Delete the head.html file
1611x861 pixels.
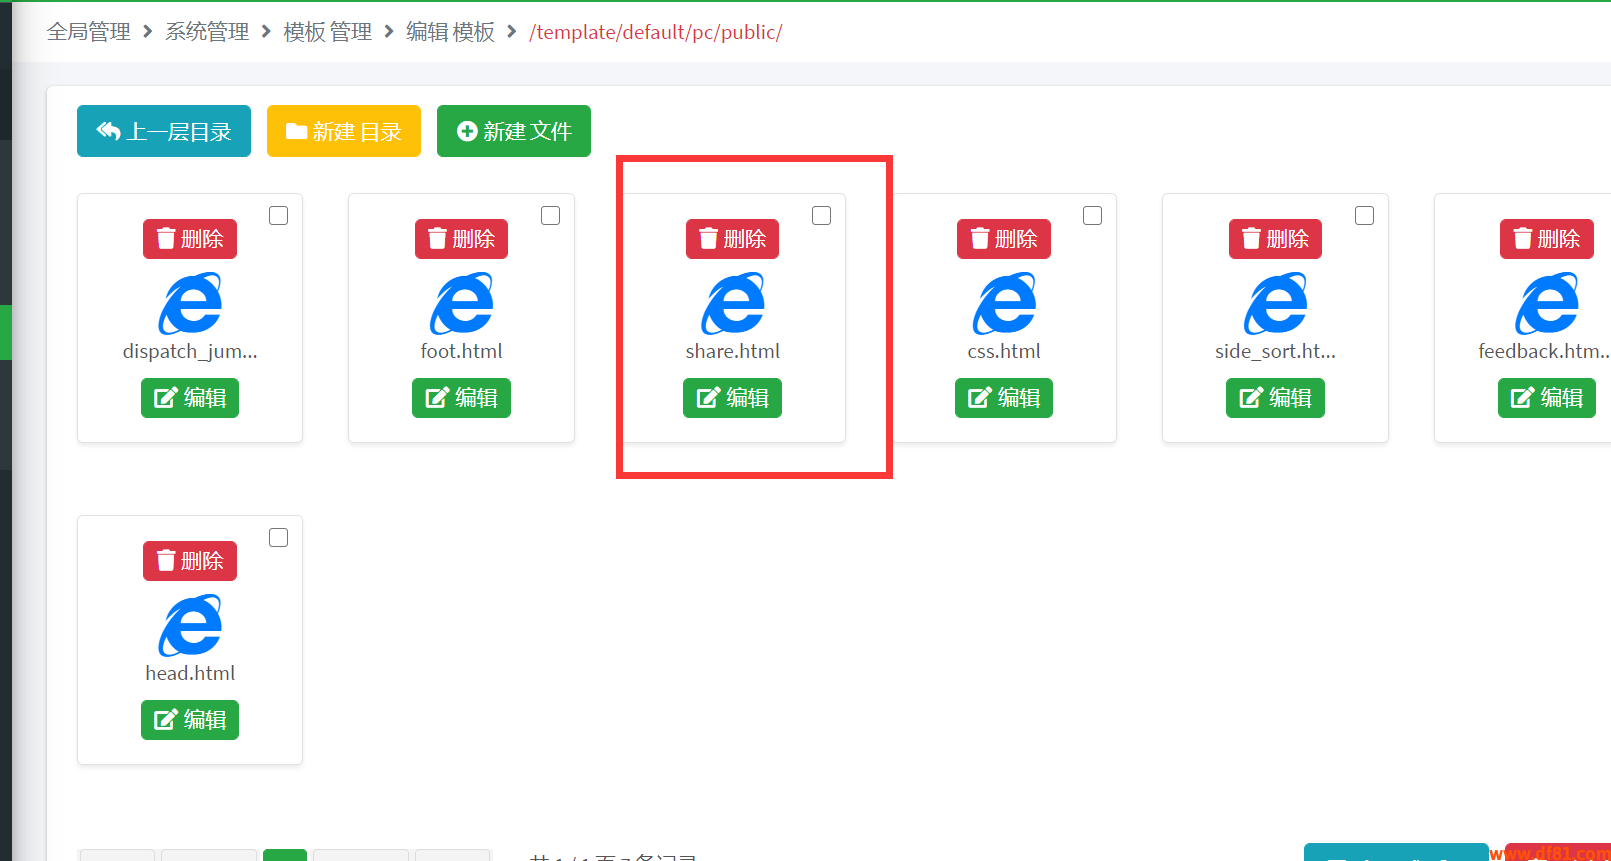190,561
